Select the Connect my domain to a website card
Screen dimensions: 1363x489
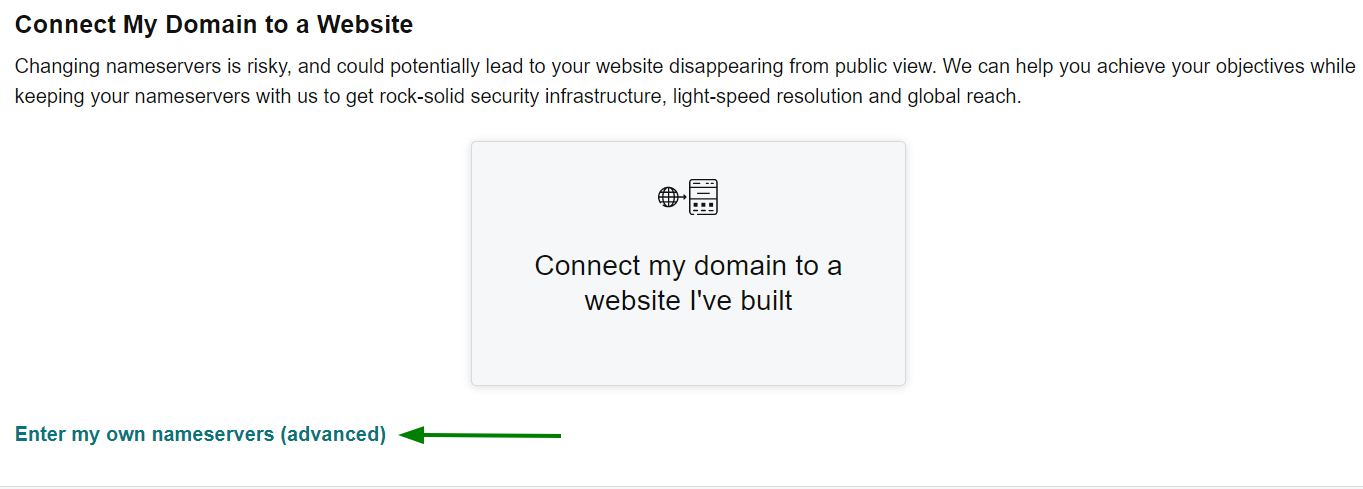pyautogui.click(x=688, y=263)
